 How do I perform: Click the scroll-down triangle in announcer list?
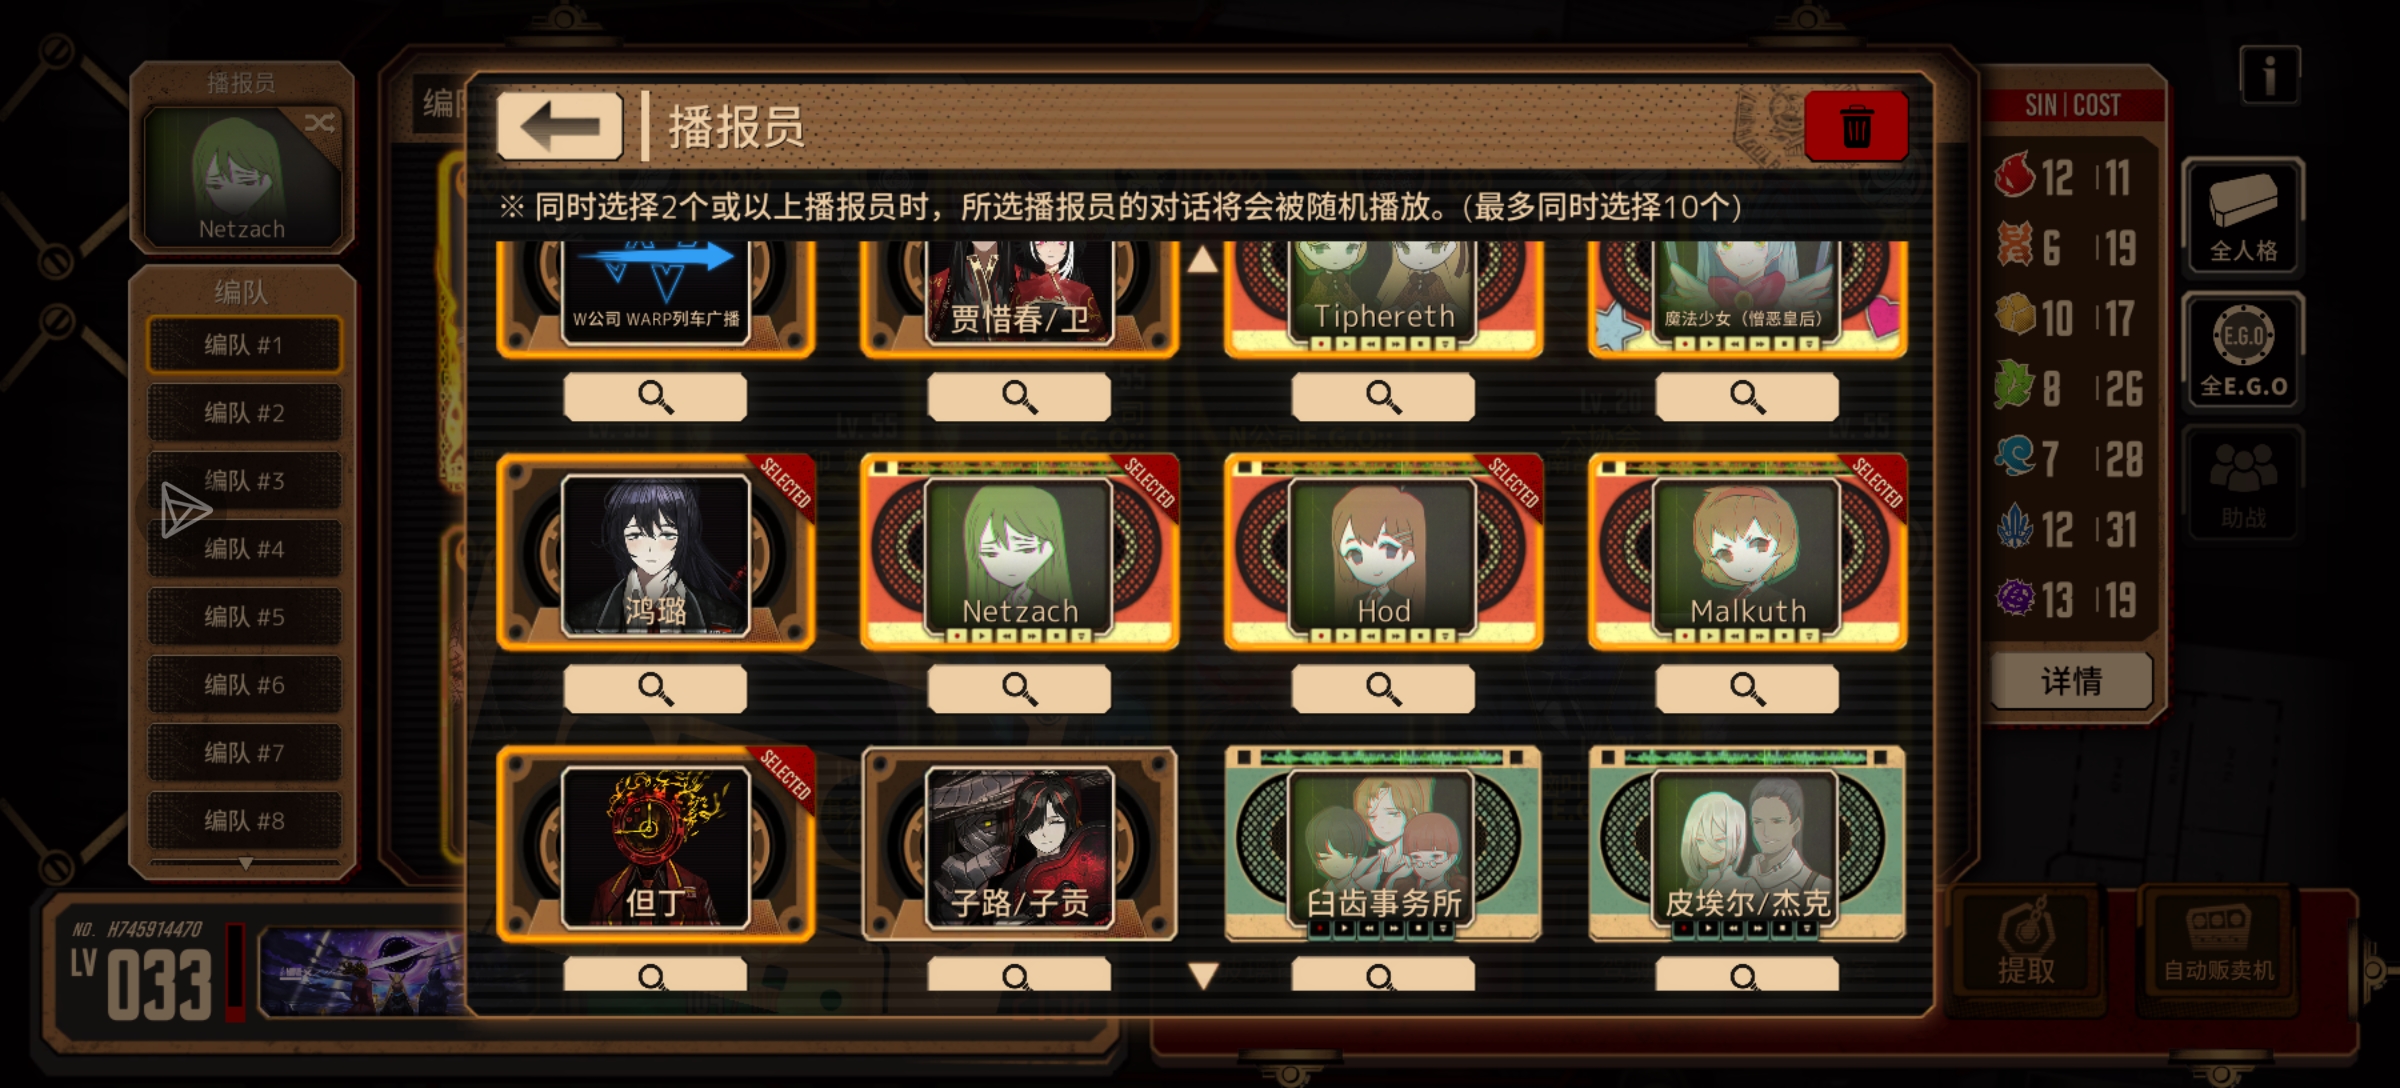[1202, 975]
